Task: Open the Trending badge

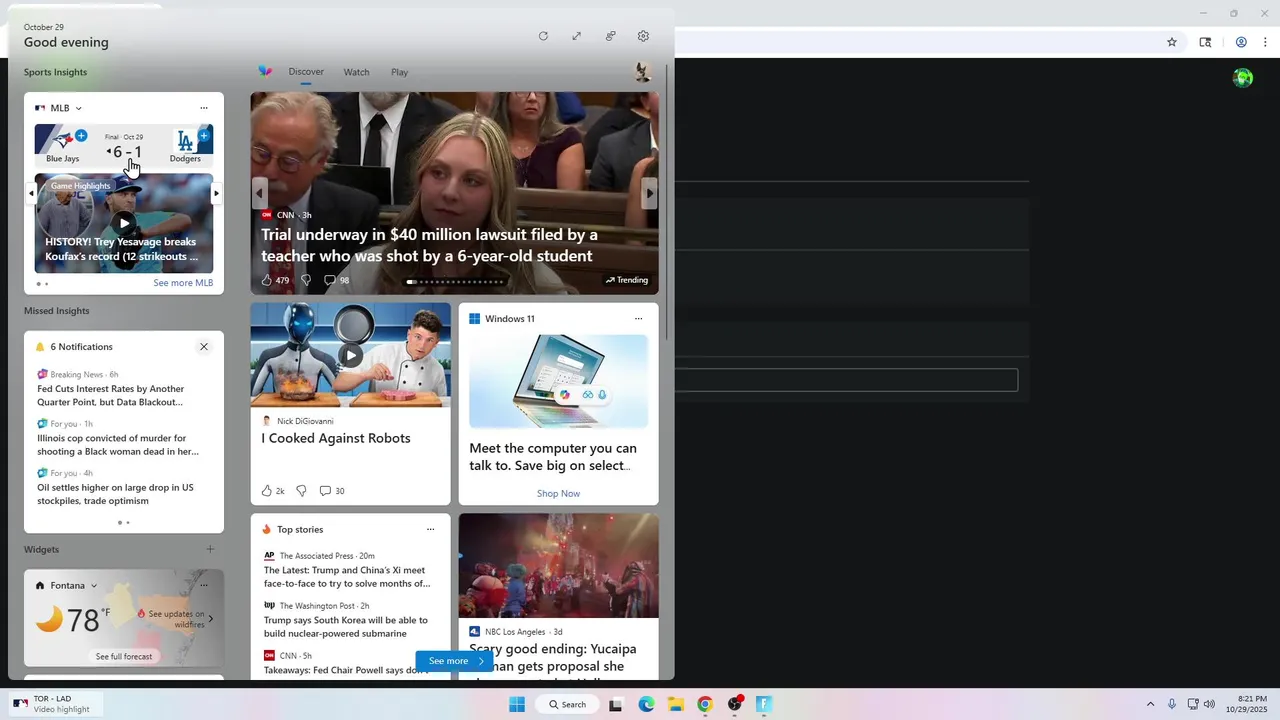Action: tap(627, 280)
